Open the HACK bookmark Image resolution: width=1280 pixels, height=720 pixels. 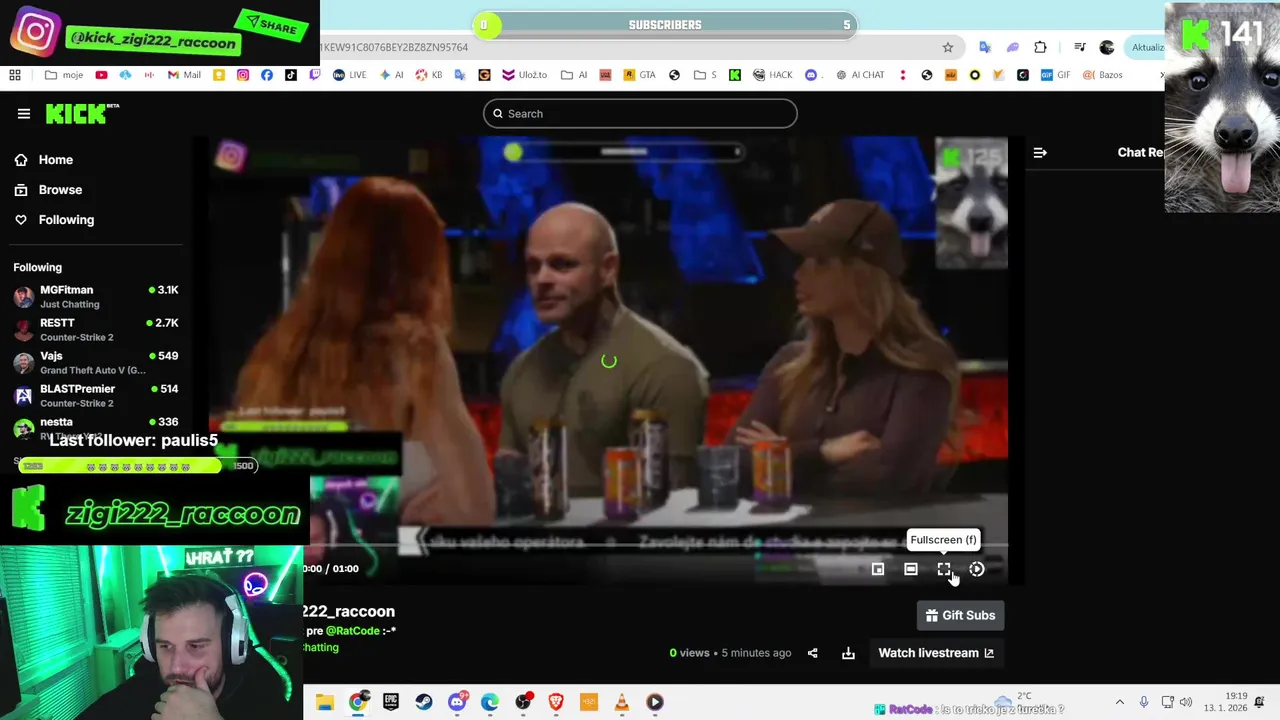click(x=773, y=75)
